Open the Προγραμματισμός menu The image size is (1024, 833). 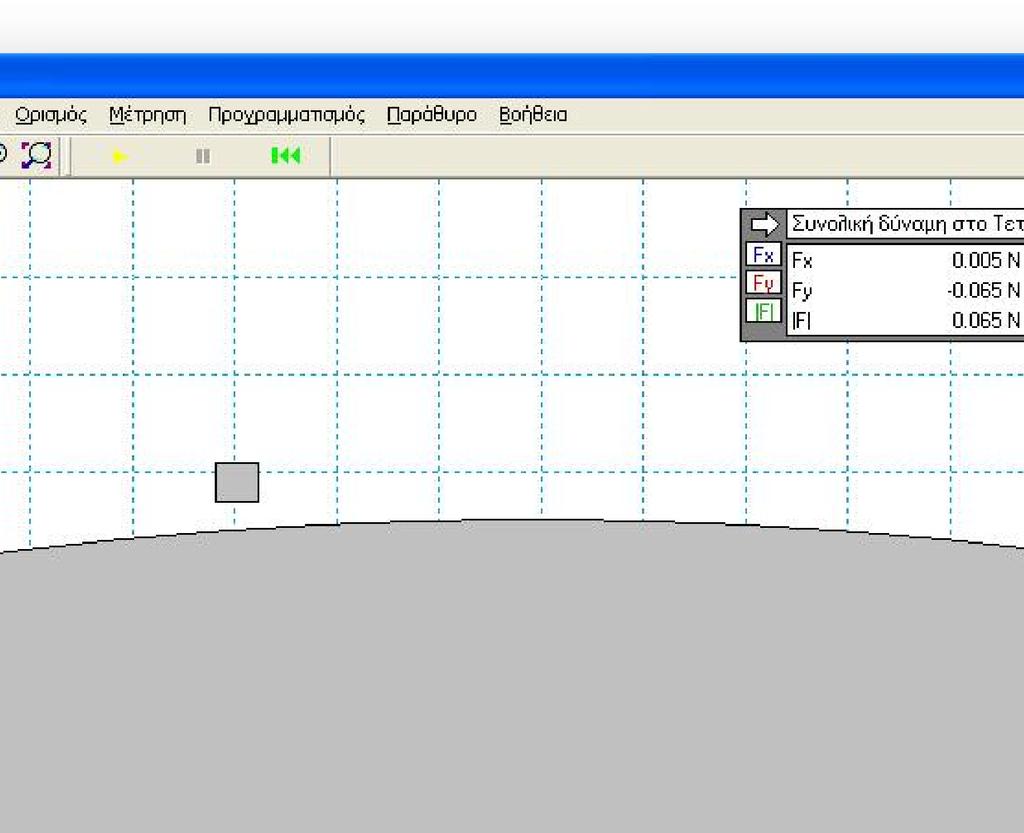286,116
